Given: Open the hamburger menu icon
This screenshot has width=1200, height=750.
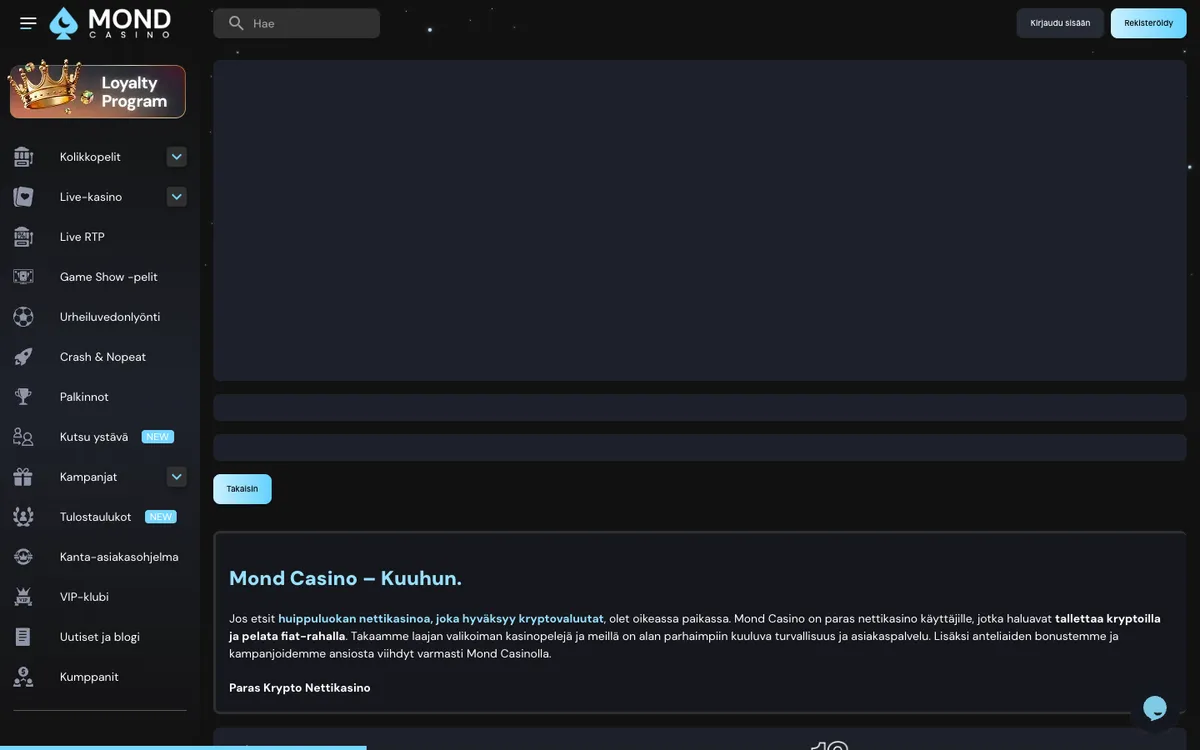Looking at the screenshot, I should point(28,23).
